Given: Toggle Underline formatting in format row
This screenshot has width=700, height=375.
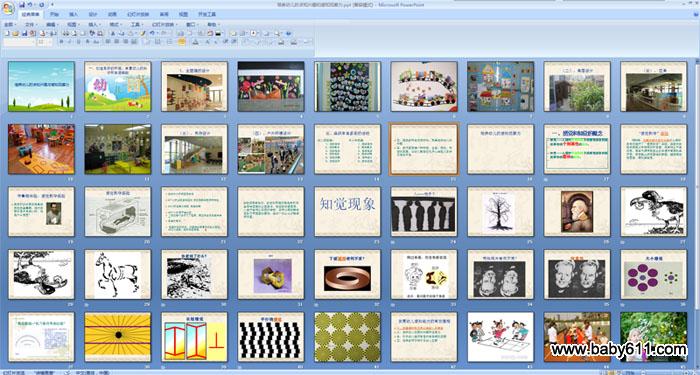Looking at the screenshot, I should [79, 42].
